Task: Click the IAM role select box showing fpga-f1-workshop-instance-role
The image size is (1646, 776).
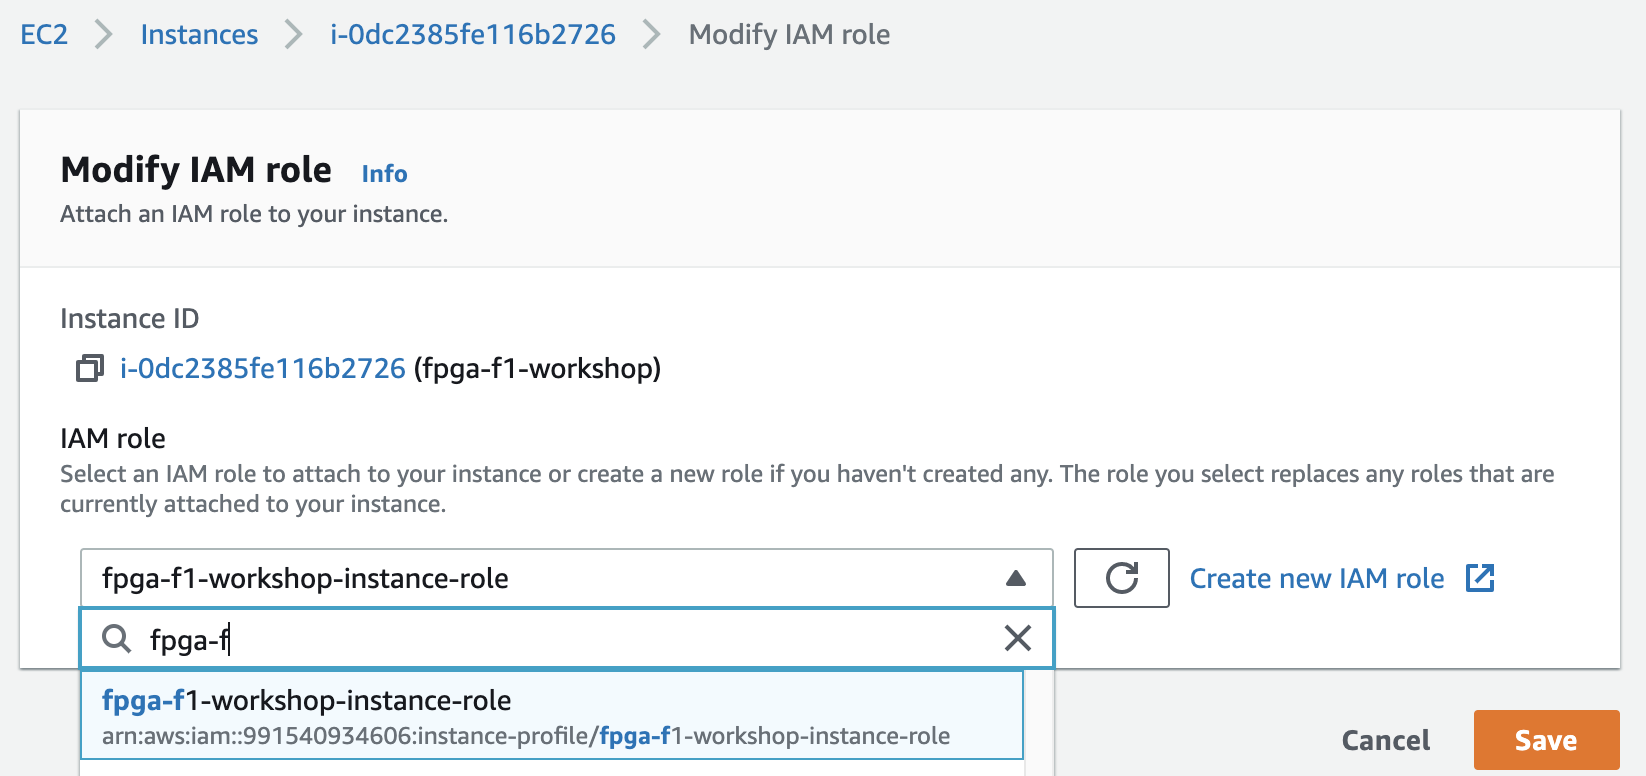Action: (x=566, y=578)
